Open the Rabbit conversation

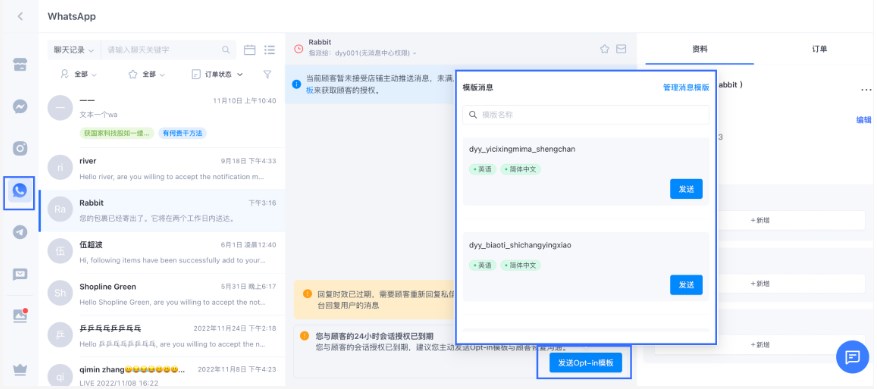(162, 210)
